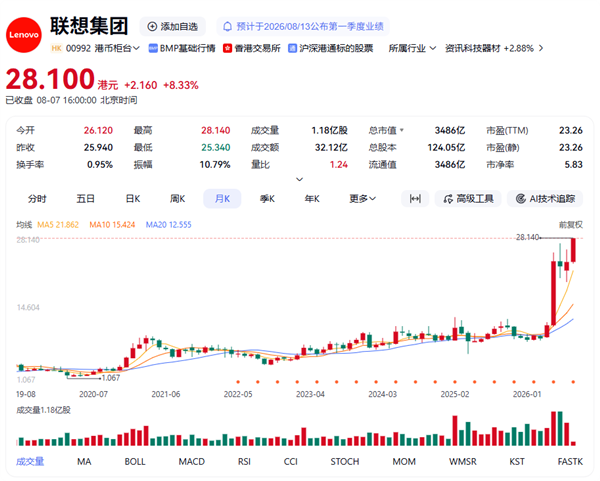Image resolution: width=600 pixels, height=481 pixels.
Task: Click the arrow after 资讯科技器材
Action: (x=541, y=48)
